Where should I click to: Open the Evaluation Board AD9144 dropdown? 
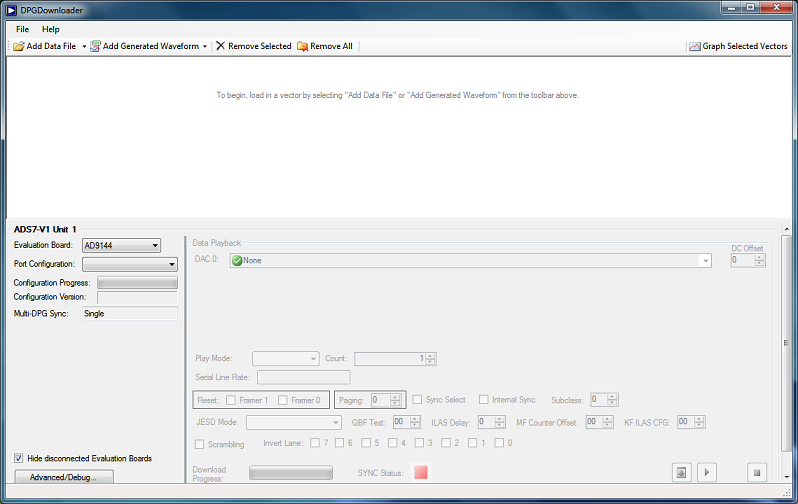point(120,245)
